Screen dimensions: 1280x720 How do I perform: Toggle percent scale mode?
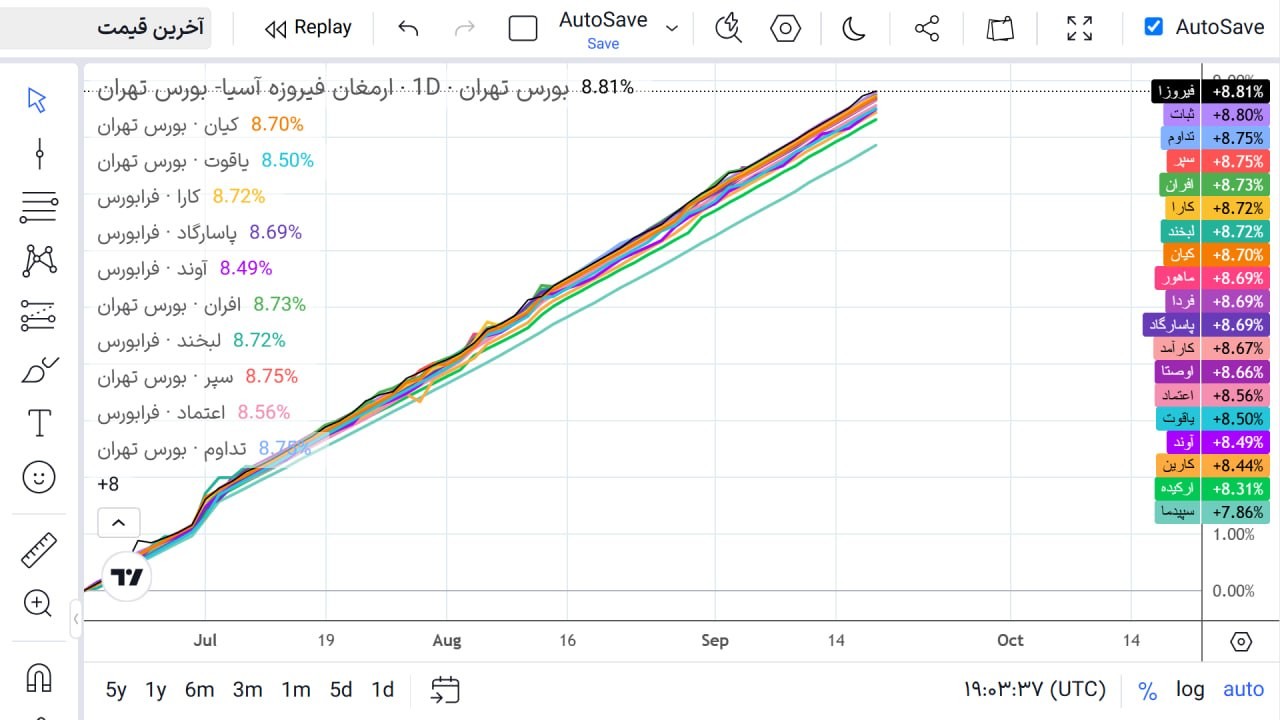(1147, 690)
